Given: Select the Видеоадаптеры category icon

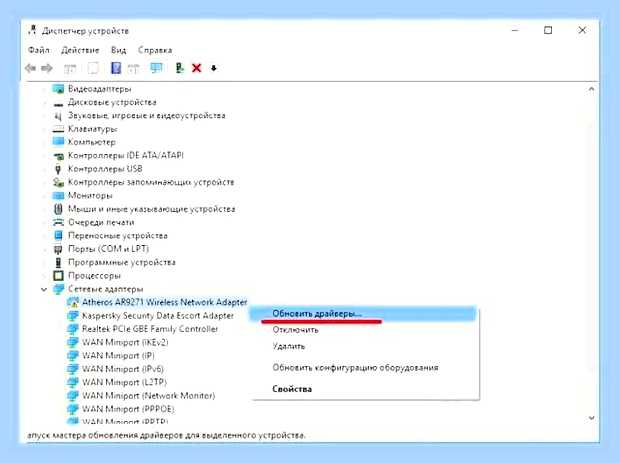Looking at the screenshot, I should [58, 89].
